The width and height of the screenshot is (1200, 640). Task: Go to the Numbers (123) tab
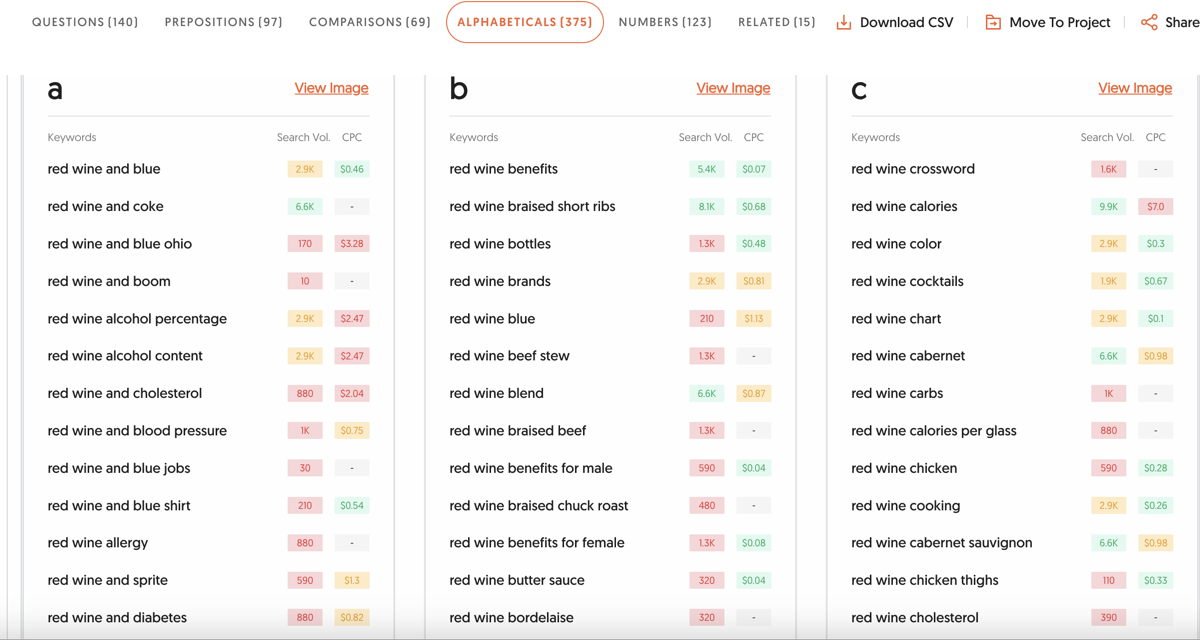[665, 22]
